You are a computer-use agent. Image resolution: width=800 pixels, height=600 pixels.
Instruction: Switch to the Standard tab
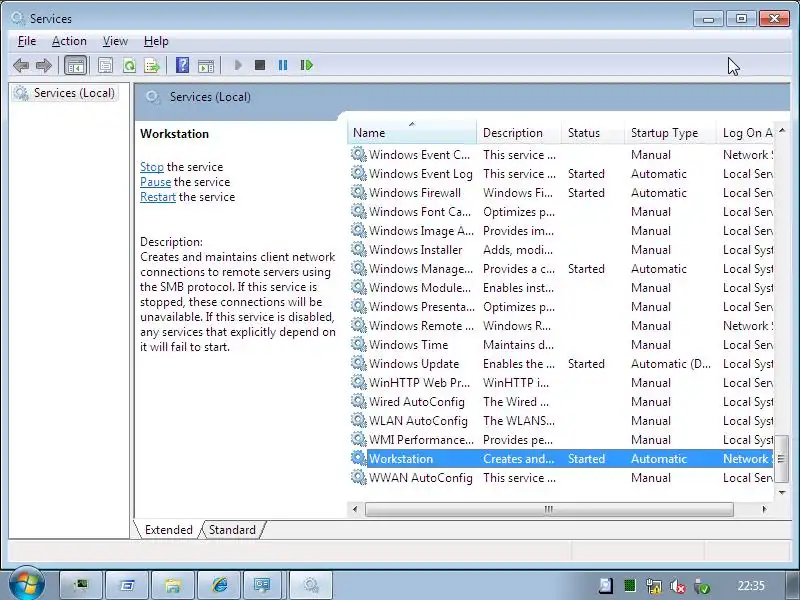232,530
